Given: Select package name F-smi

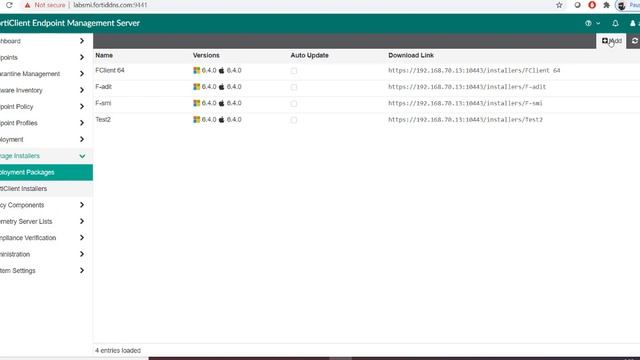Looking at the screenshot, I should pos(103,103).
